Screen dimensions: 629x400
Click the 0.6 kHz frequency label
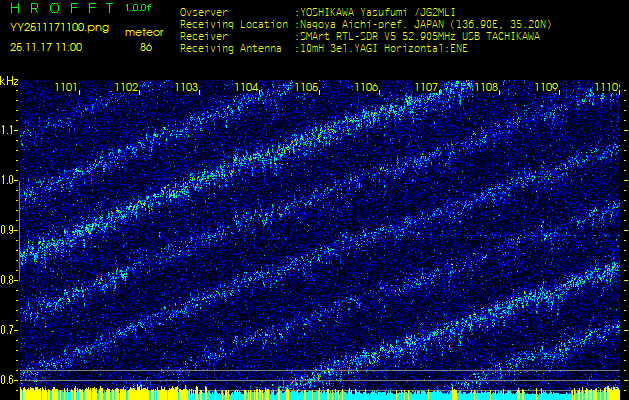(x=9, y=380)
